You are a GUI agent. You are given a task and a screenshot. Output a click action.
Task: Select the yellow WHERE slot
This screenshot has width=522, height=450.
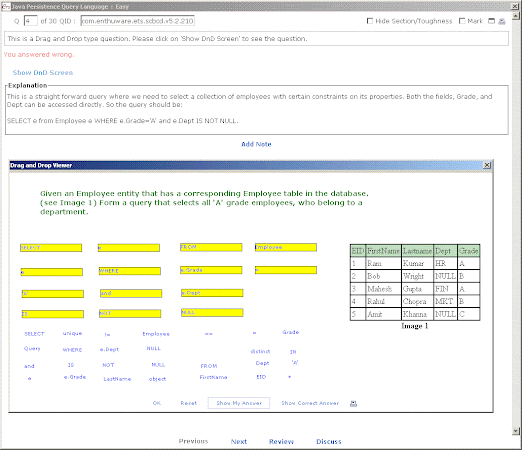pos(130,271)
